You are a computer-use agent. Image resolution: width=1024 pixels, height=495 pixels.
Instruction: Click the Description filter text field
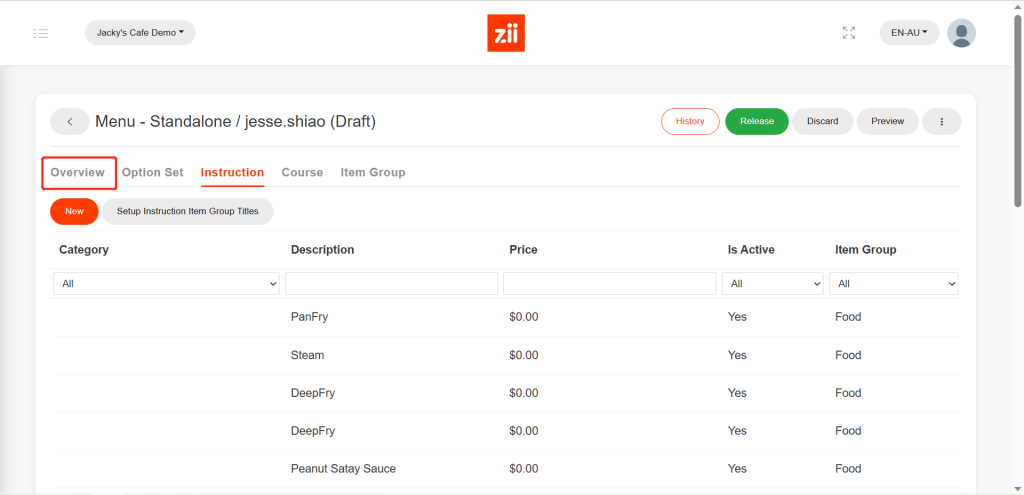(391, 284)
